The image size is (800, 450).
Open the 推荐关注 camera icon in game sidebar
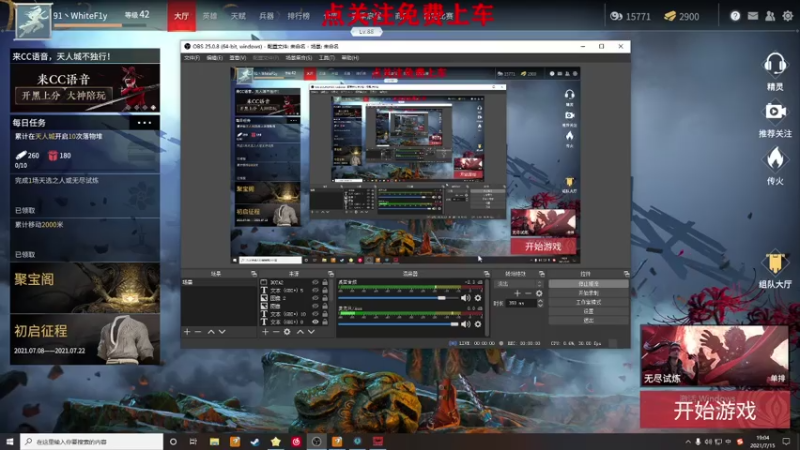point(775,112)
